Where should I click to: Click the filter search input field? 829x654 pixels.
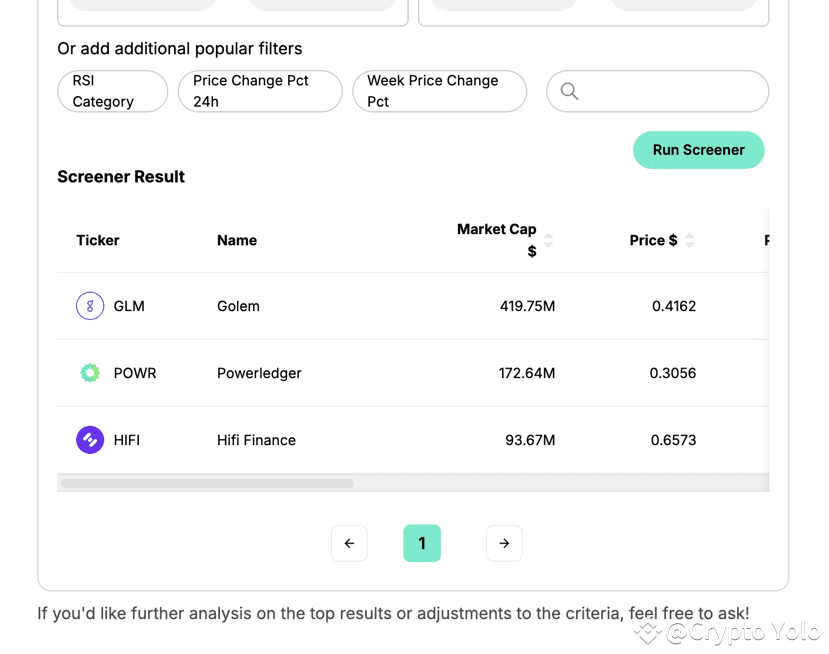(x=657, y=91)
